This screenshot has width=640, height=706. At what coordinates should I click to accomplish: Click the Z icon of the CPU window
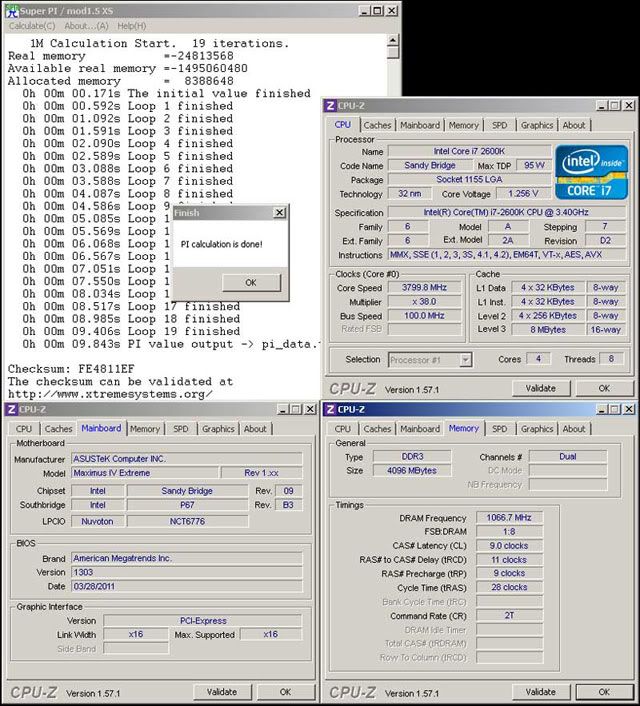(x=330, y=106)
